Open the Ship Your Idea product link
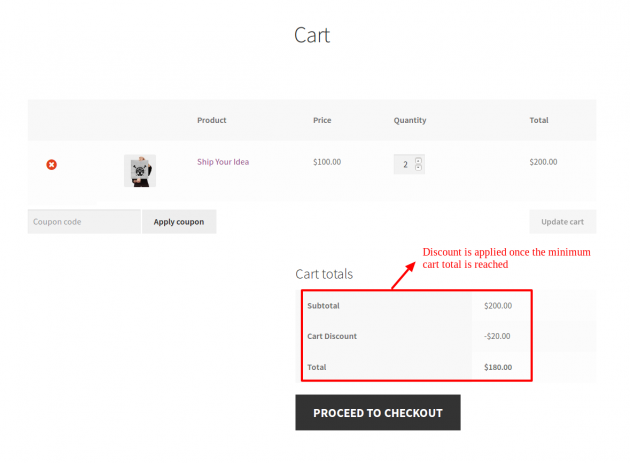 pos(223,162)
